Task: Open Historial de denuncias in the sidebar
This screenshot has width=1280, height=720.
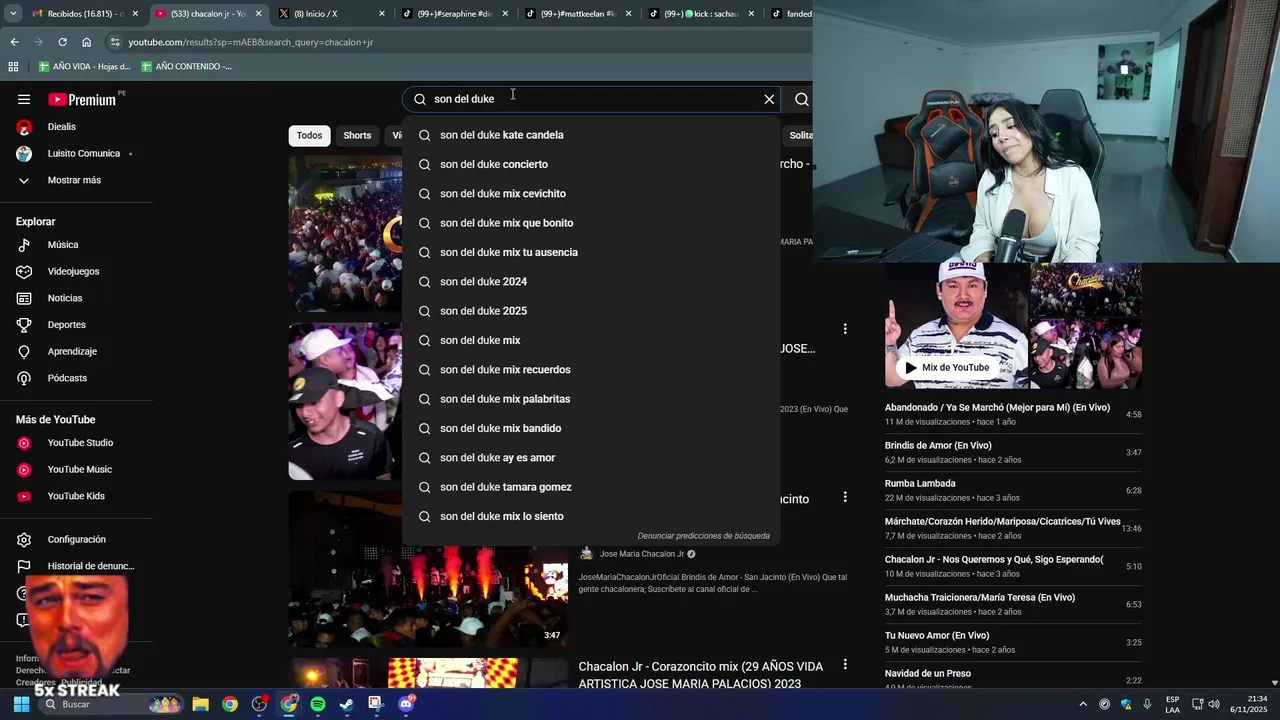Action: pos(90,566)
